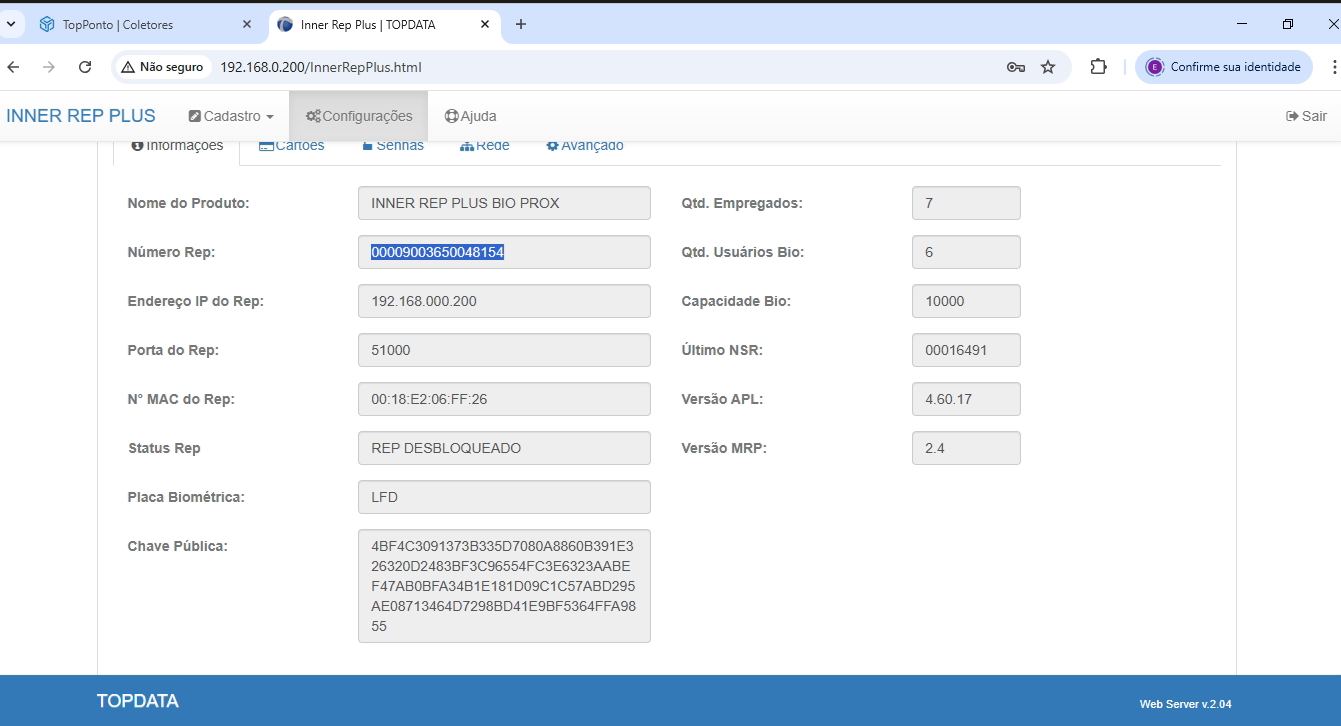Click the Sair logout link
The image size is (1341, 726).
click(1306, 116)
